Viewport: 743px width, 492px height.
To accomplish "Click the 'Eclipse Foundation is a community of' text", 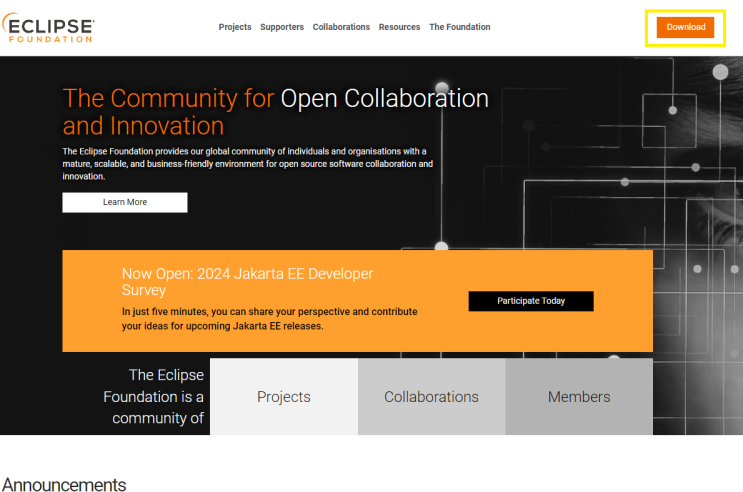I will [x=155, y=396].
